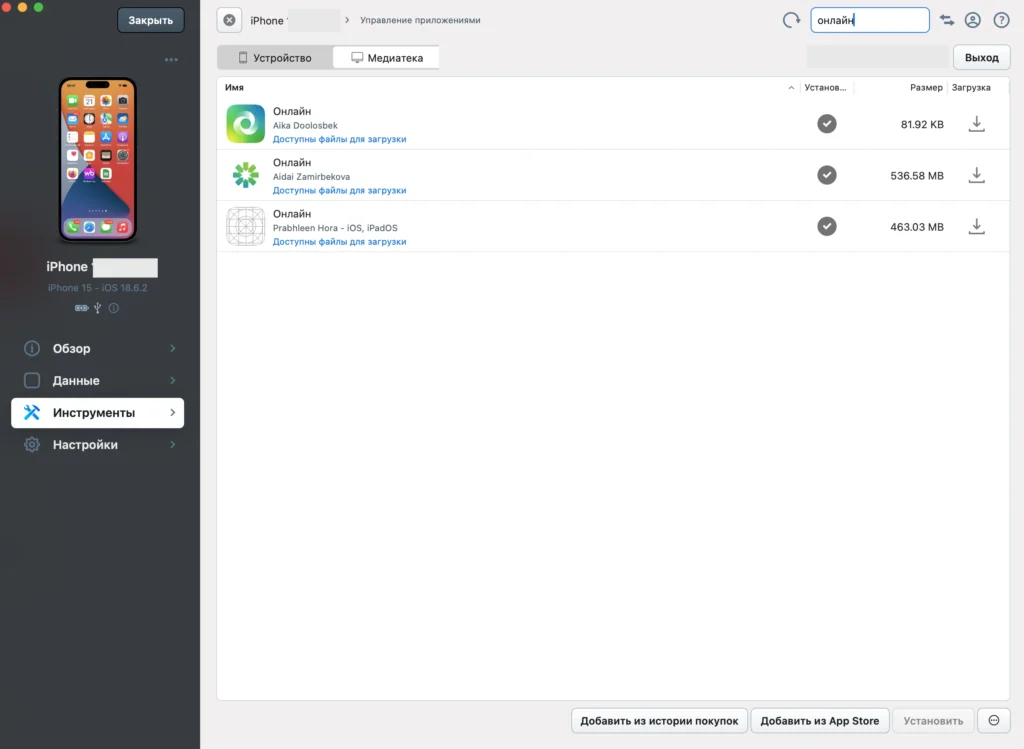Image resolution: width=1024 pixels, height=749 pixels.
Task: Click the Aika Doolosbek developer name
Action: coord(305,125)
